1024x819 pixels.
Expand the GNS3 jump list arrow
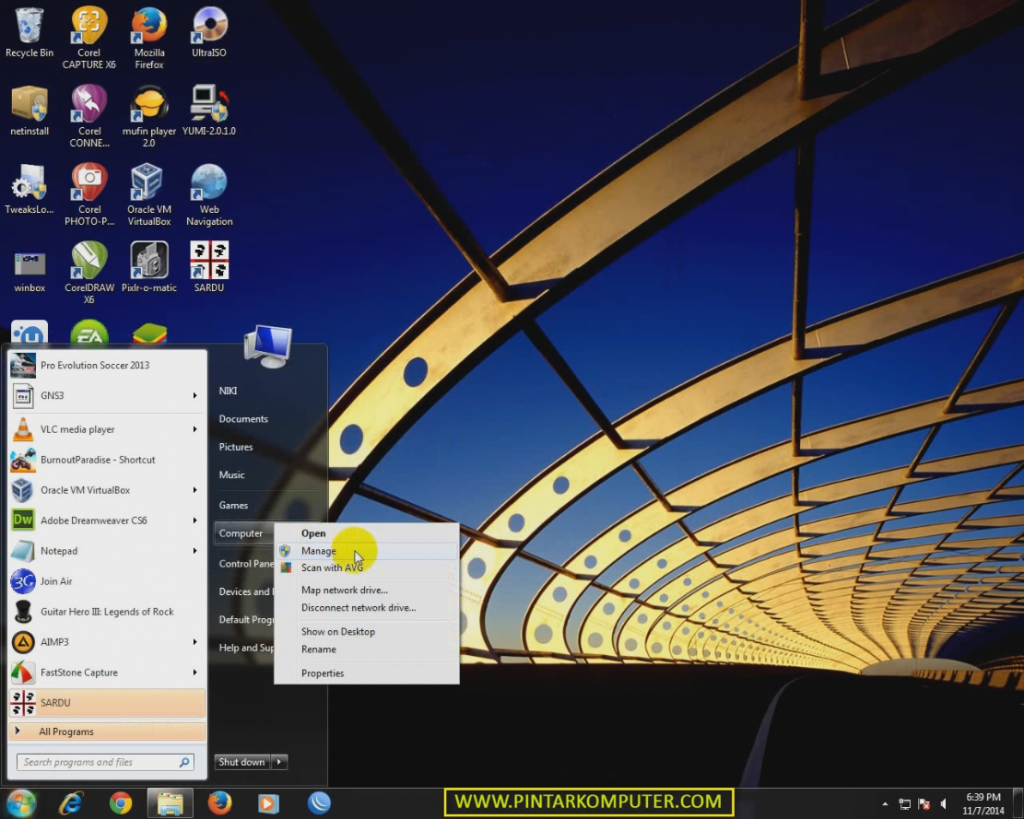pos(195,395)
